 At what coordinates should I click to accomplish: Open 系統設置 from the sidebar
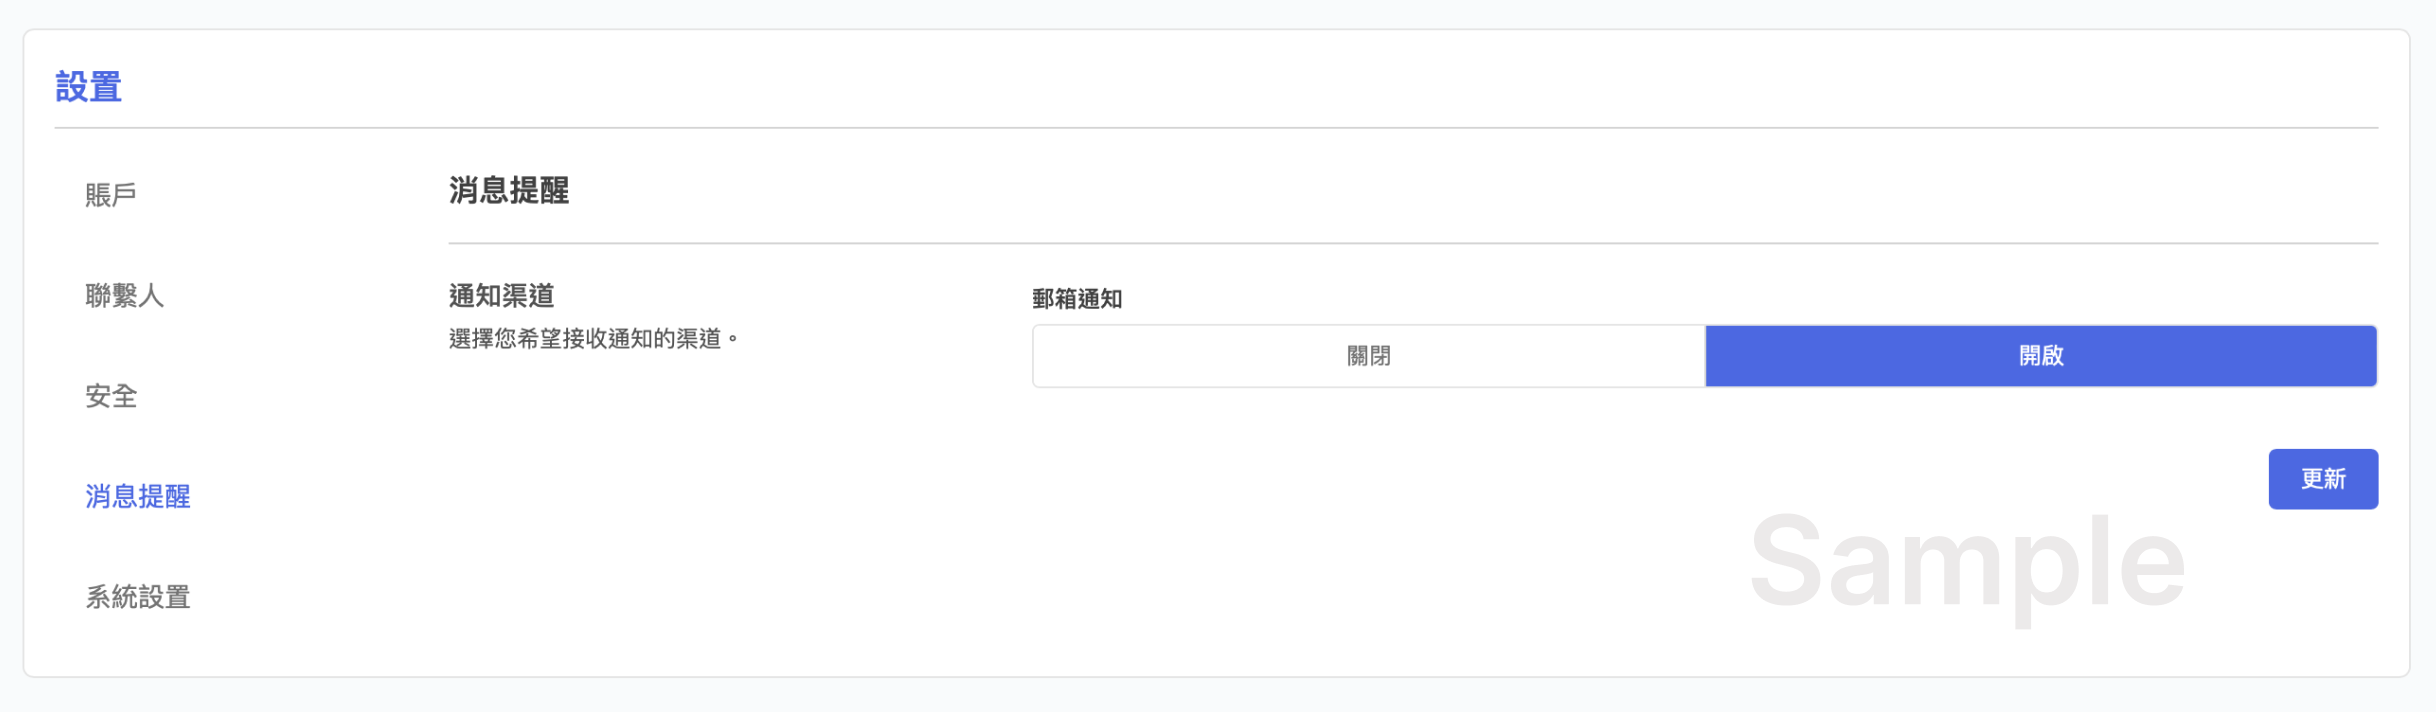138,597
